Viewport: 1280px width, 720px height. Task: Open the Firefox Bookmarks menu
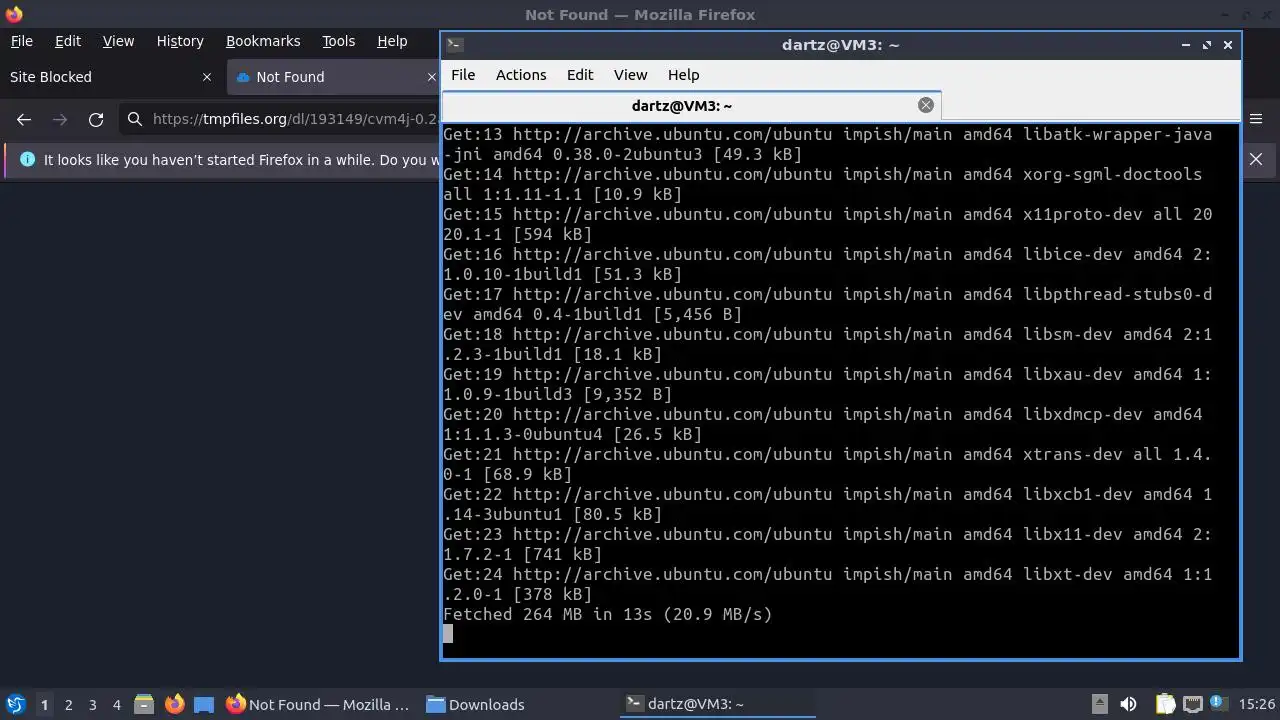click(263, 41)
